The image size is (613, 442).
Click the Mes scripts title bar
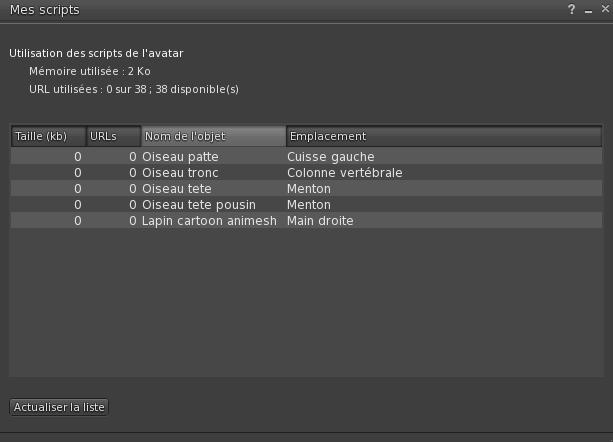[x=280, y=9]
